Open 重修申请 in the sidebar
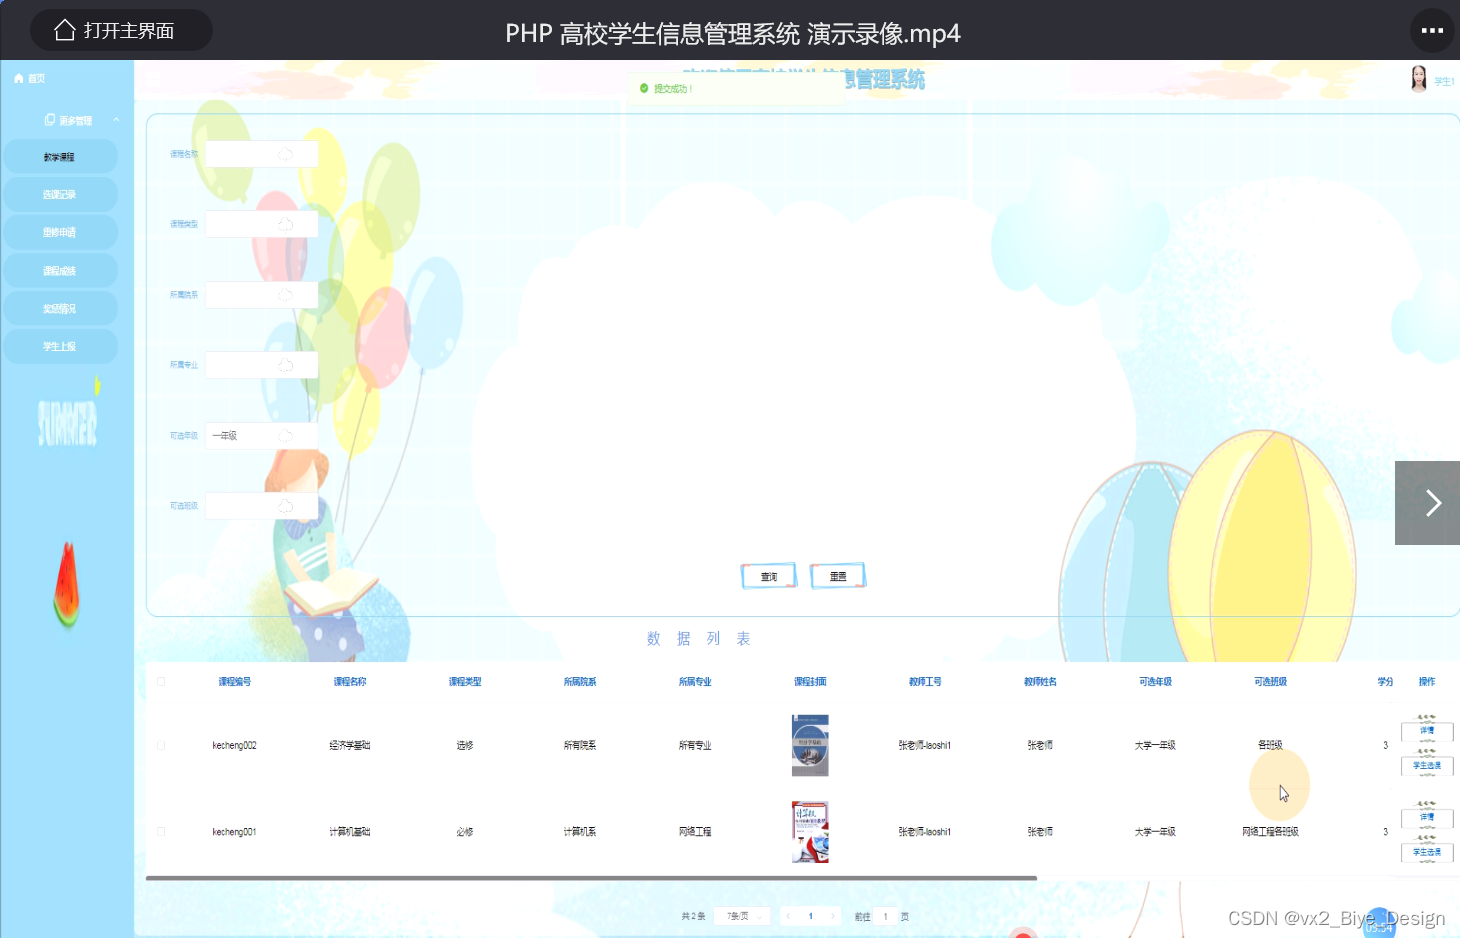Screen dimensions: 1460x938 point(60,233)
